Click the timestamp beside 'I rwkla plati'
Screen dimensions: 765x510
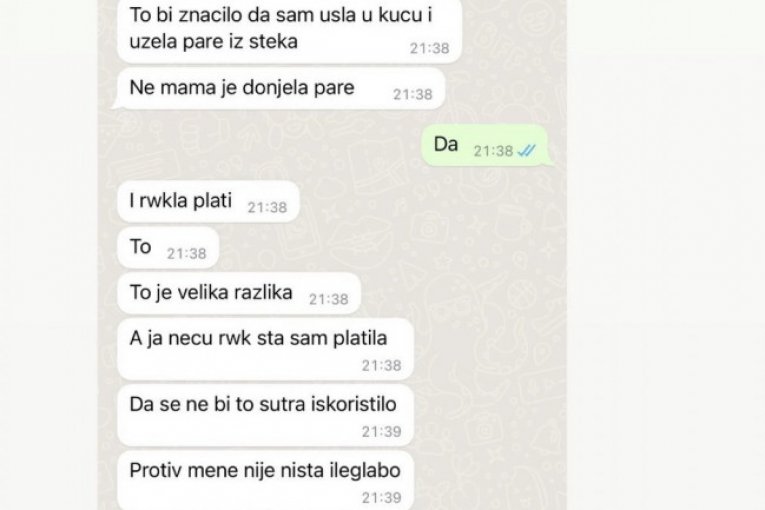click(267, 207)
